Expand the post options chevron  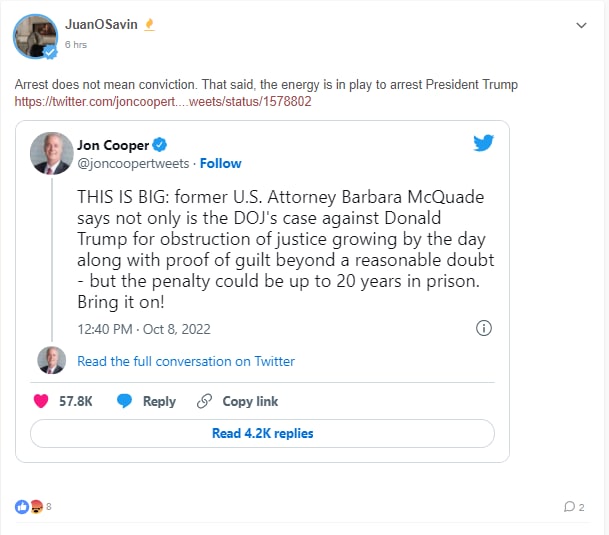point(582,24)
